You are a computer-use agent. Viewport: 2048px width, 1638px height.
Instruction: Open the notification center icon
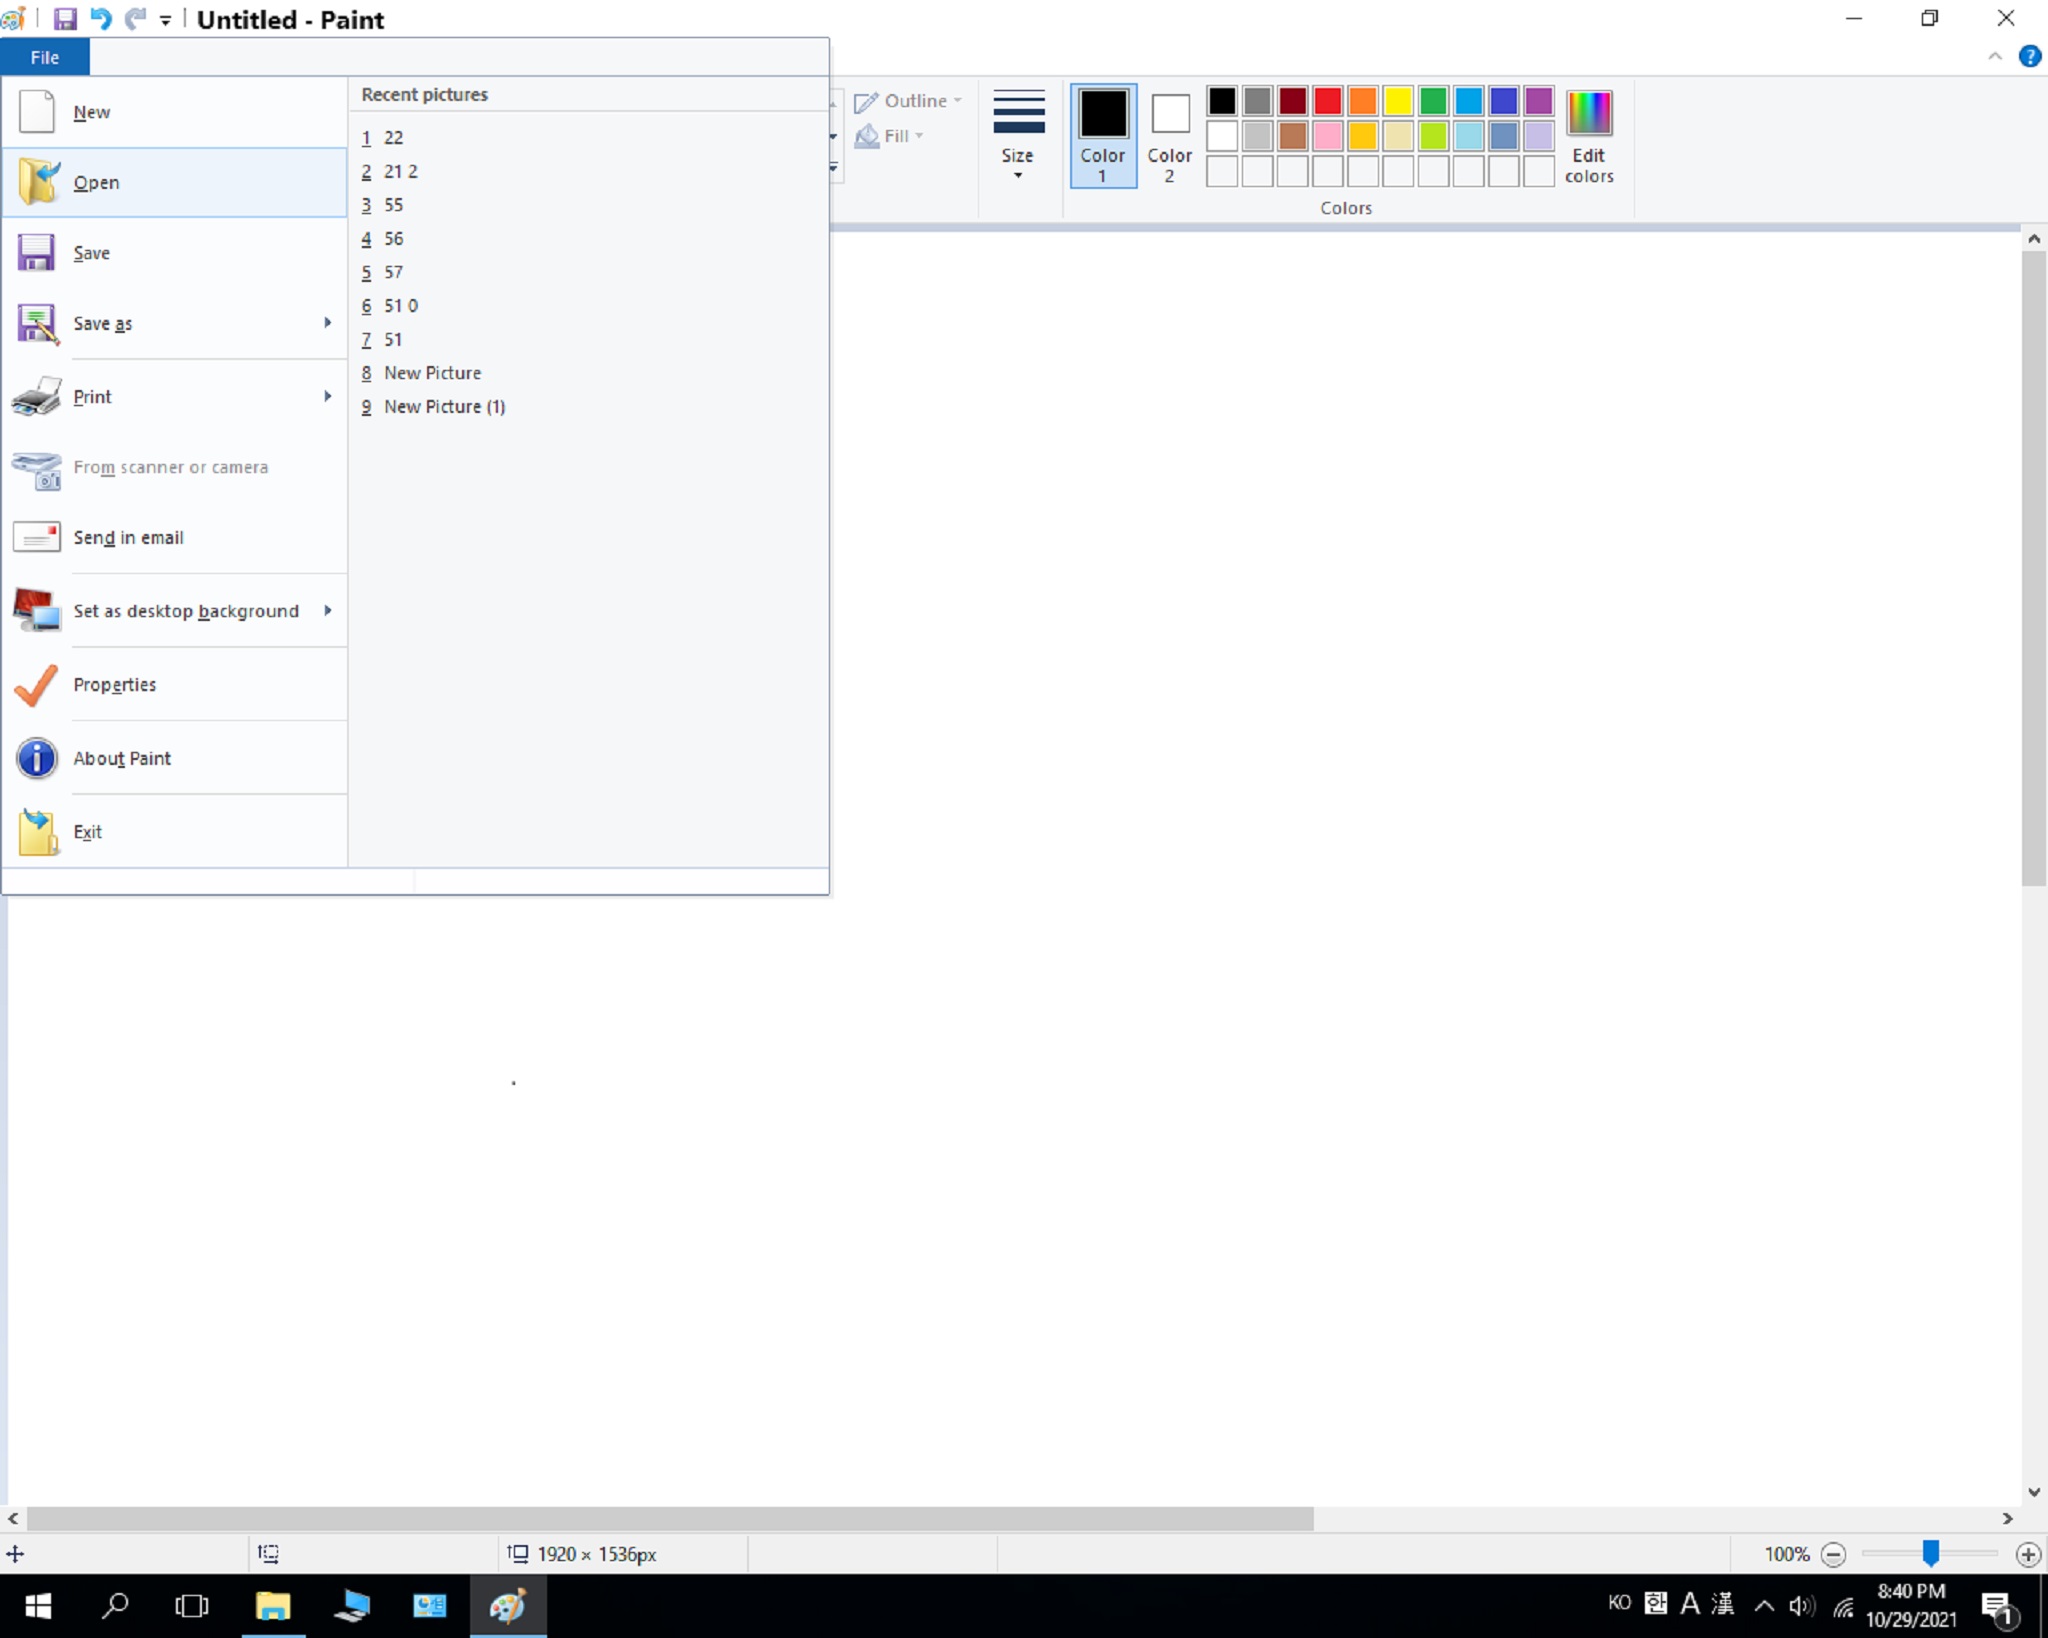(1999, 1608)
